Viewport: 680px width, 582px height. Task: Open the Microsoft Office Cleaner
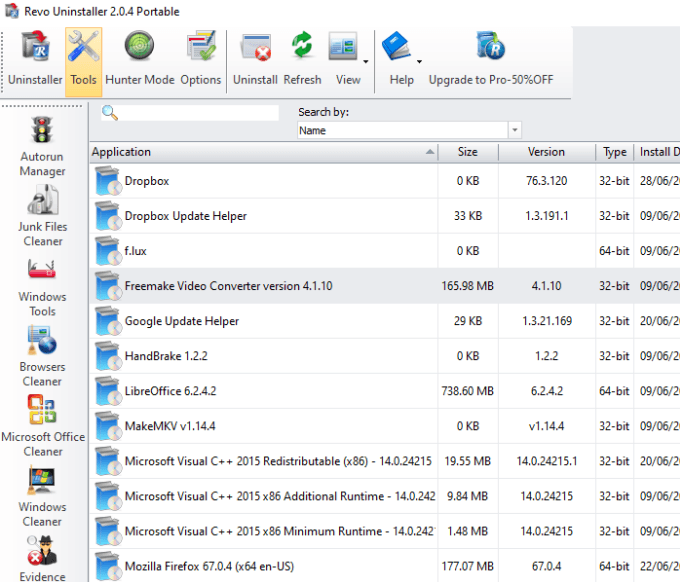pyautogui.click(x=42, y=426)
